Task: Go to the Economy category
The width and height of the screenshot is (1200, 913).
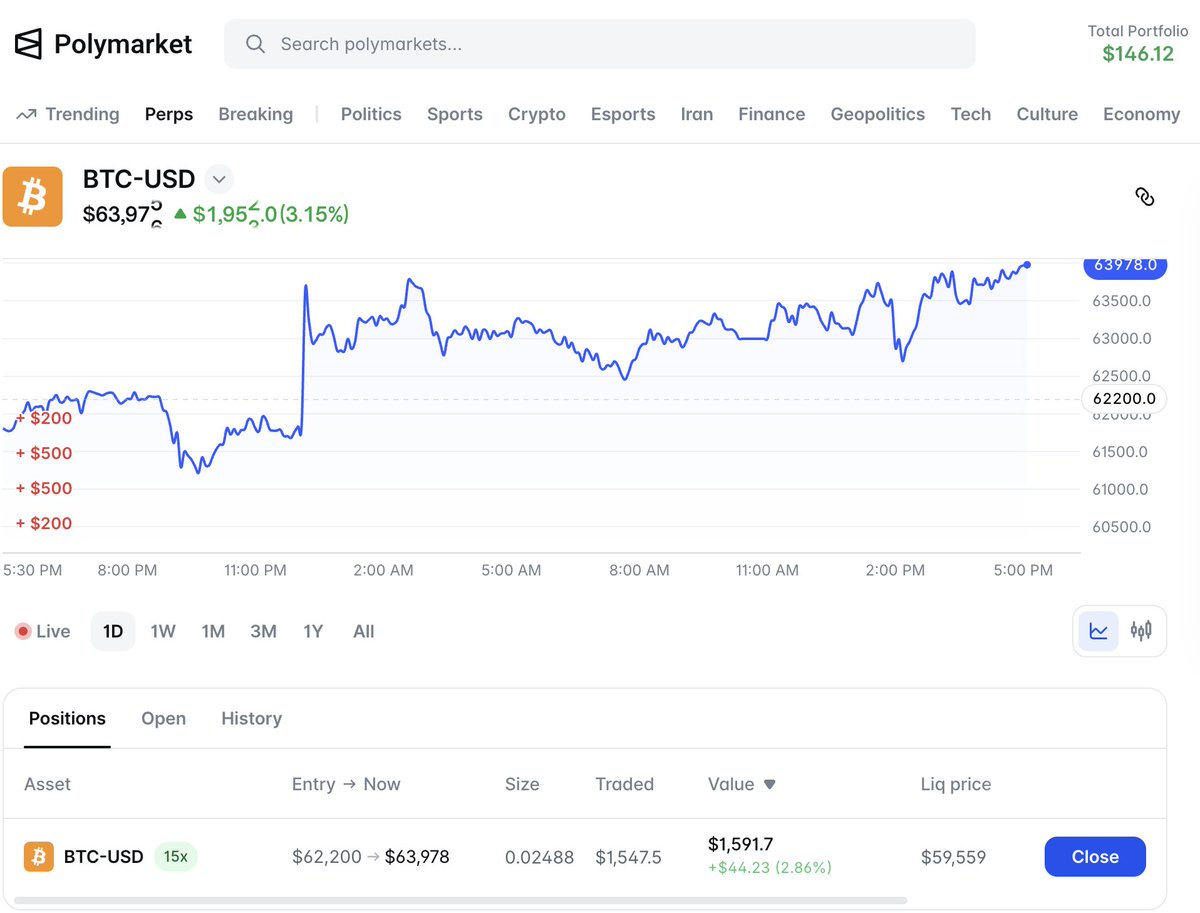Action: (x=1142, y=114)
